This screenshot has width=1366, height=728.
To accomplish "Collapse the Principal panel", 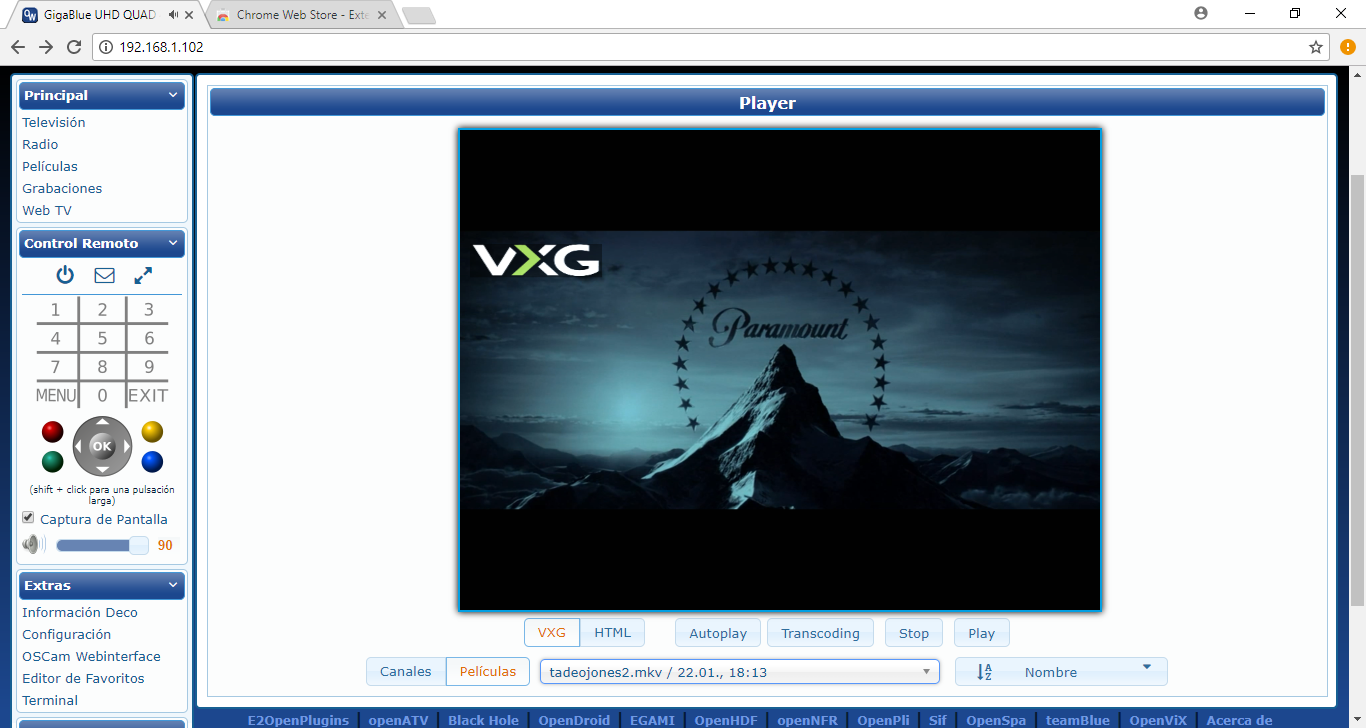I will [x=173, y=95].
